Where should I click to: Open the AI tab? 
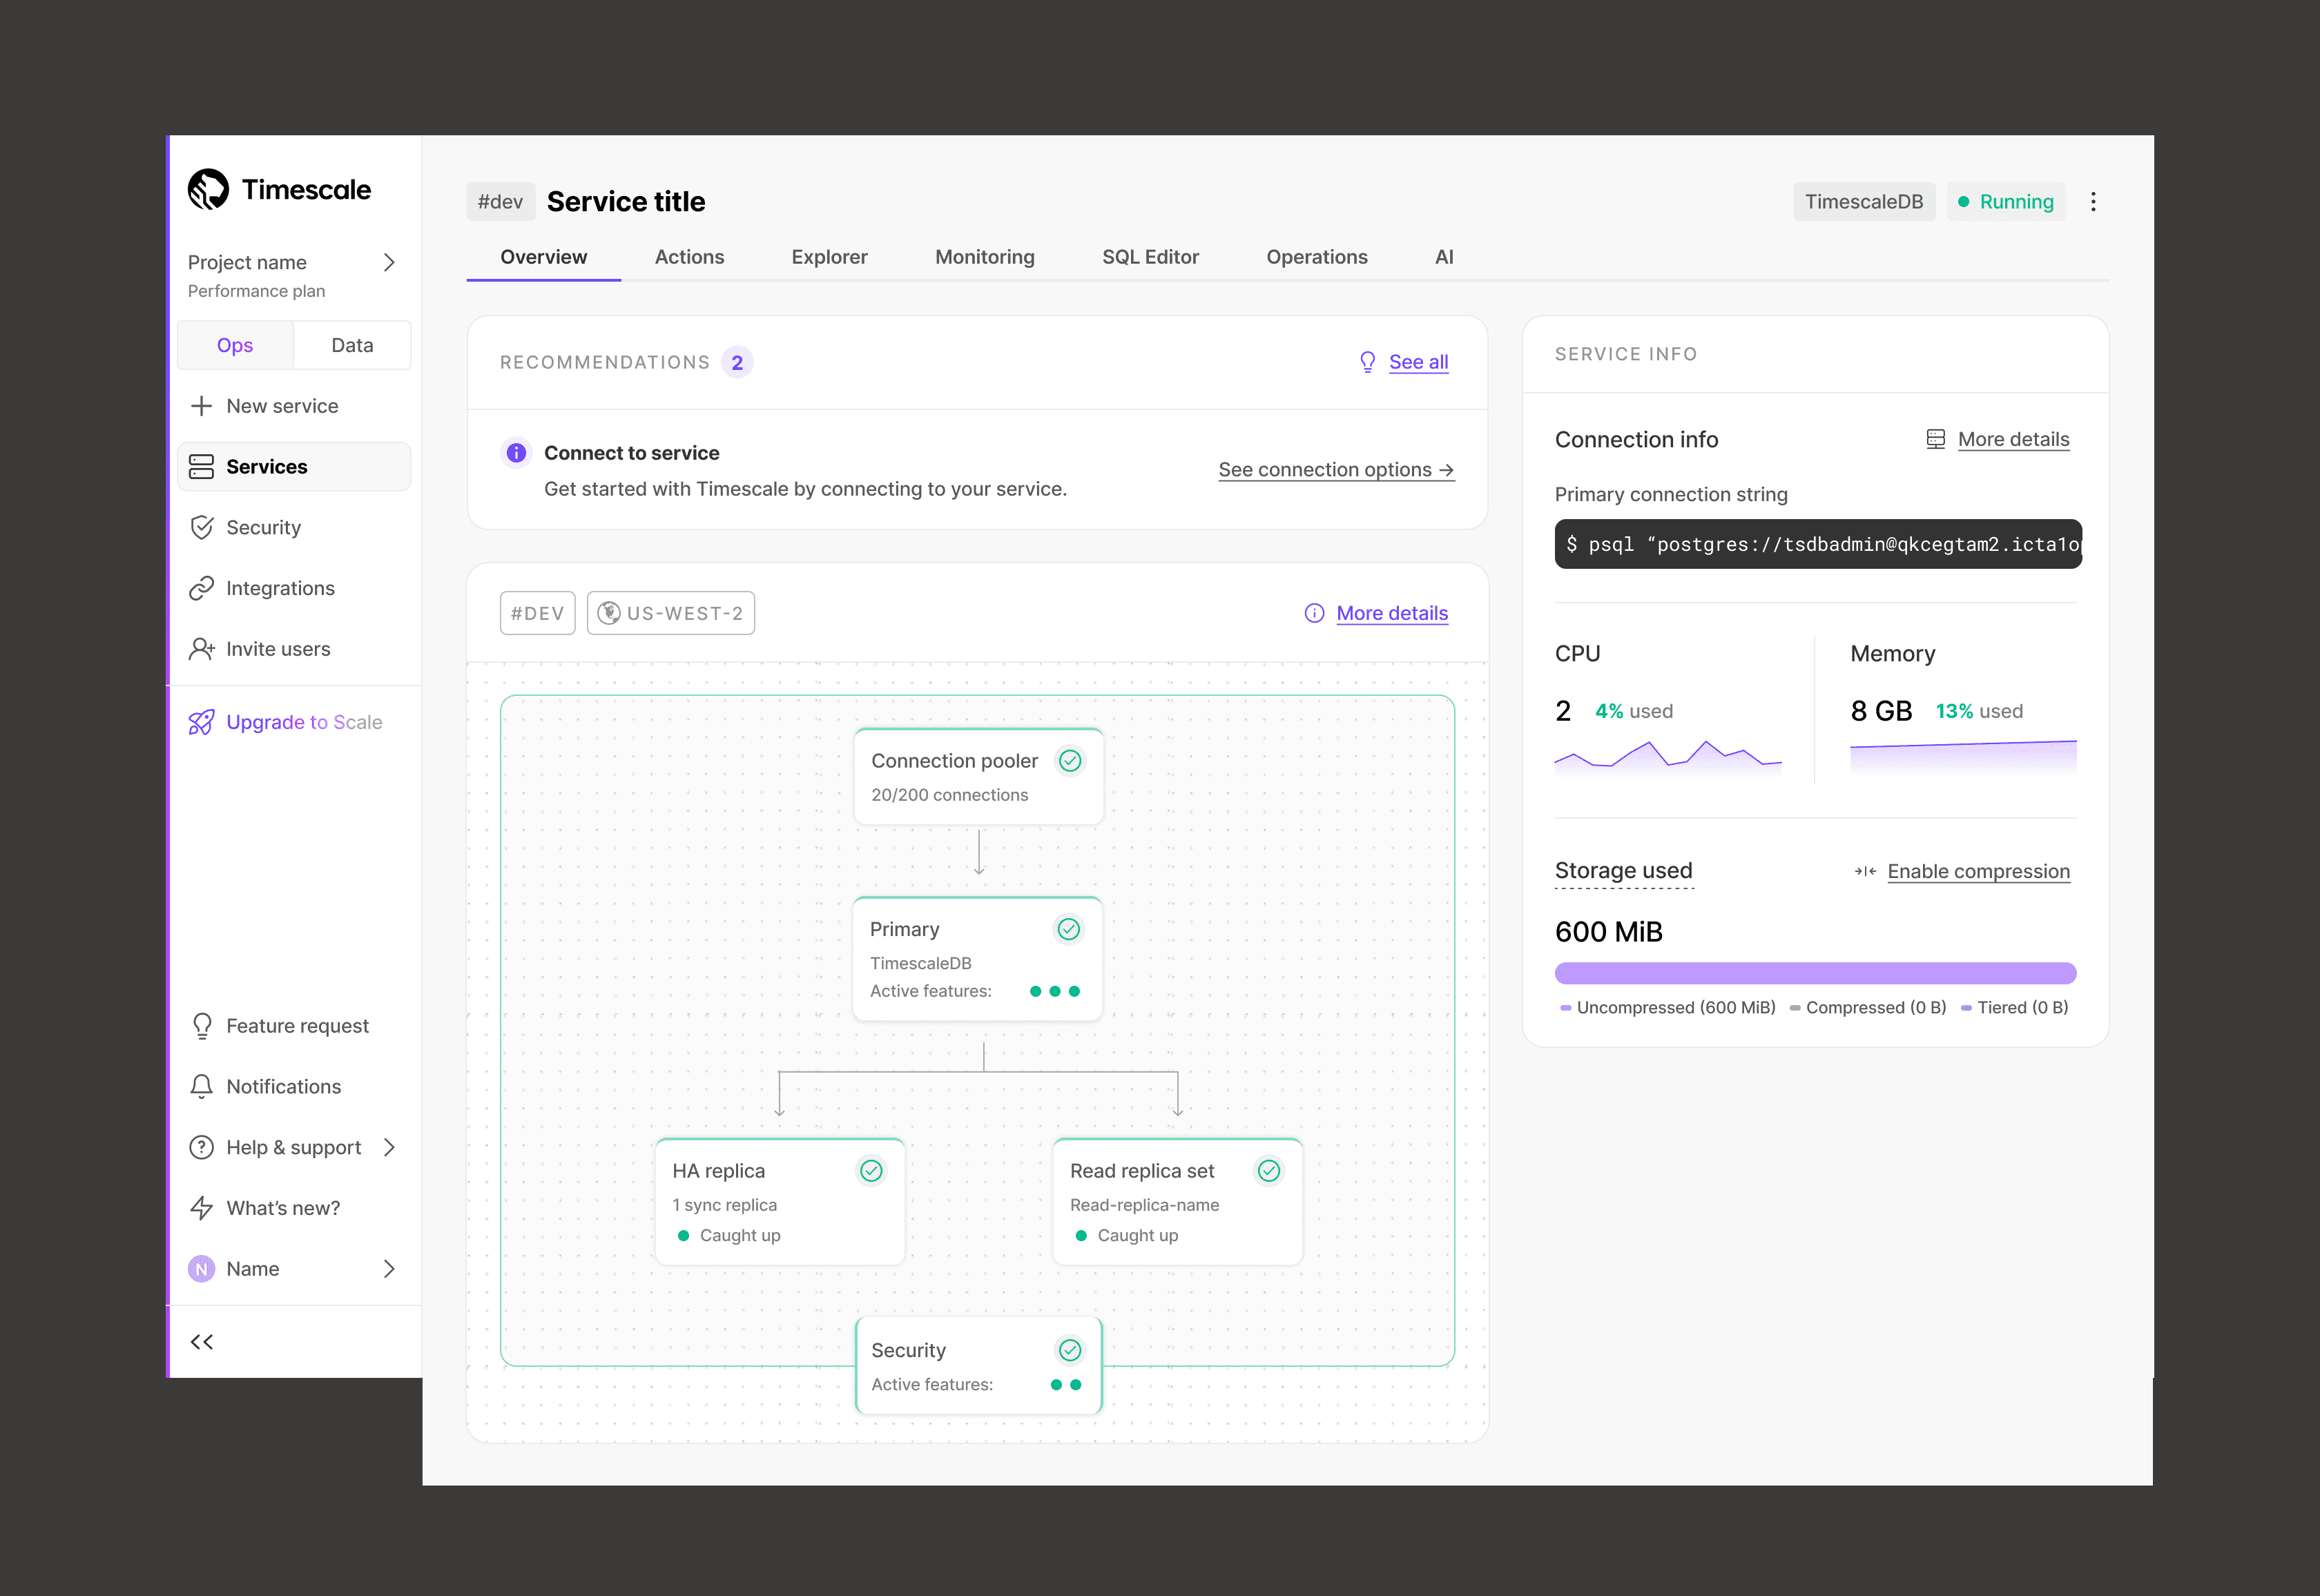[1444, 257]
